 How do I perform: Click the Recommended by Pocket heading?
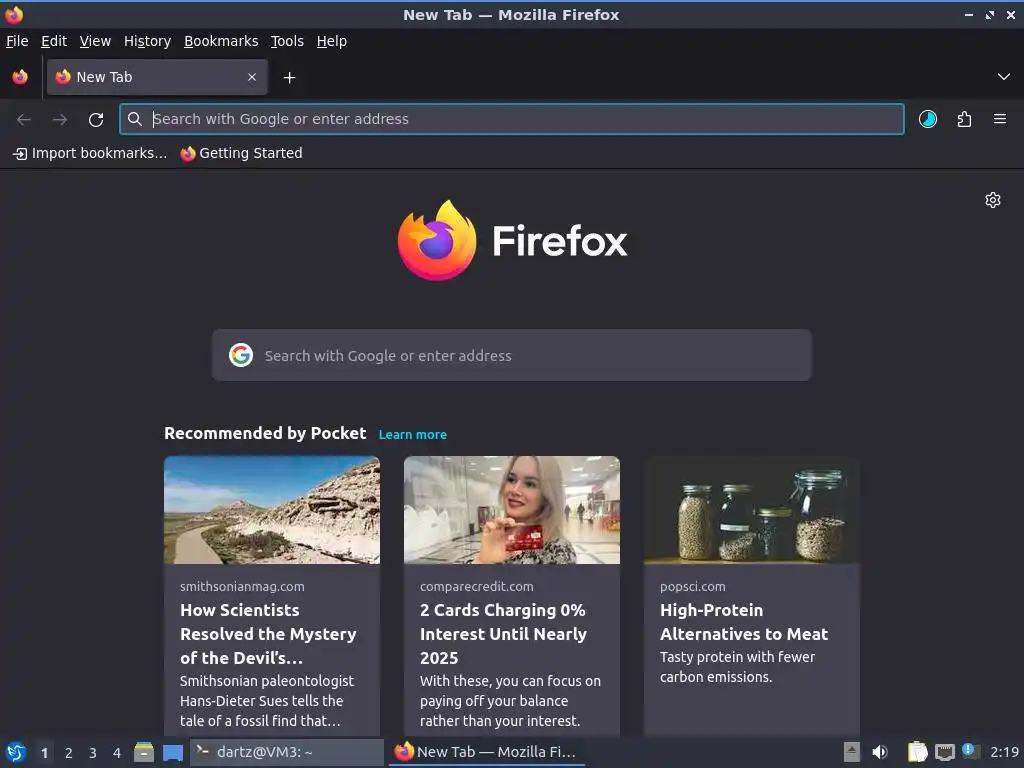pos(265,434)
